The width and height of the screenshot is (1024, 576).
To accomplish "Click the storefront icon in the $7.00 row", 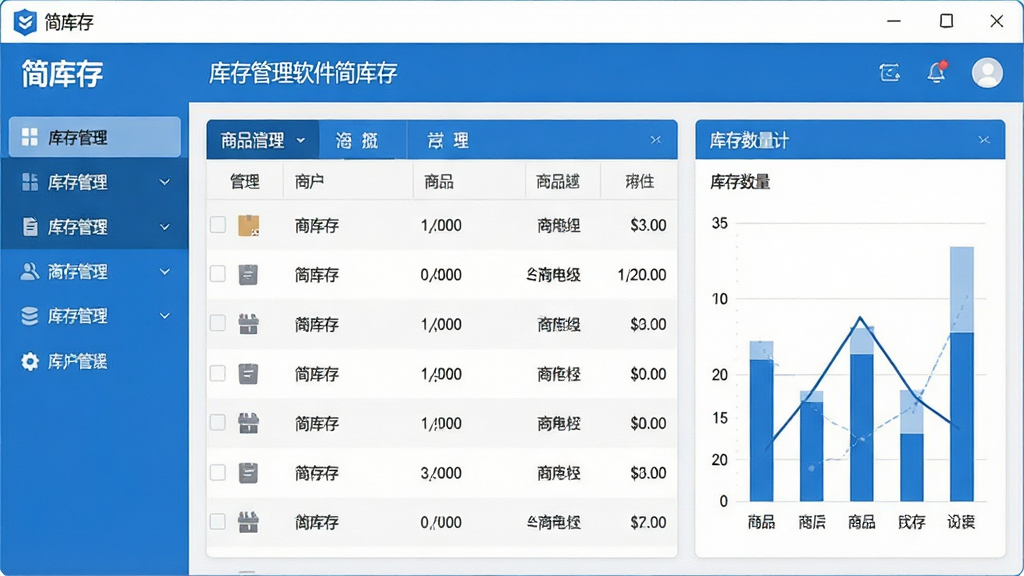I will point(248,522).
